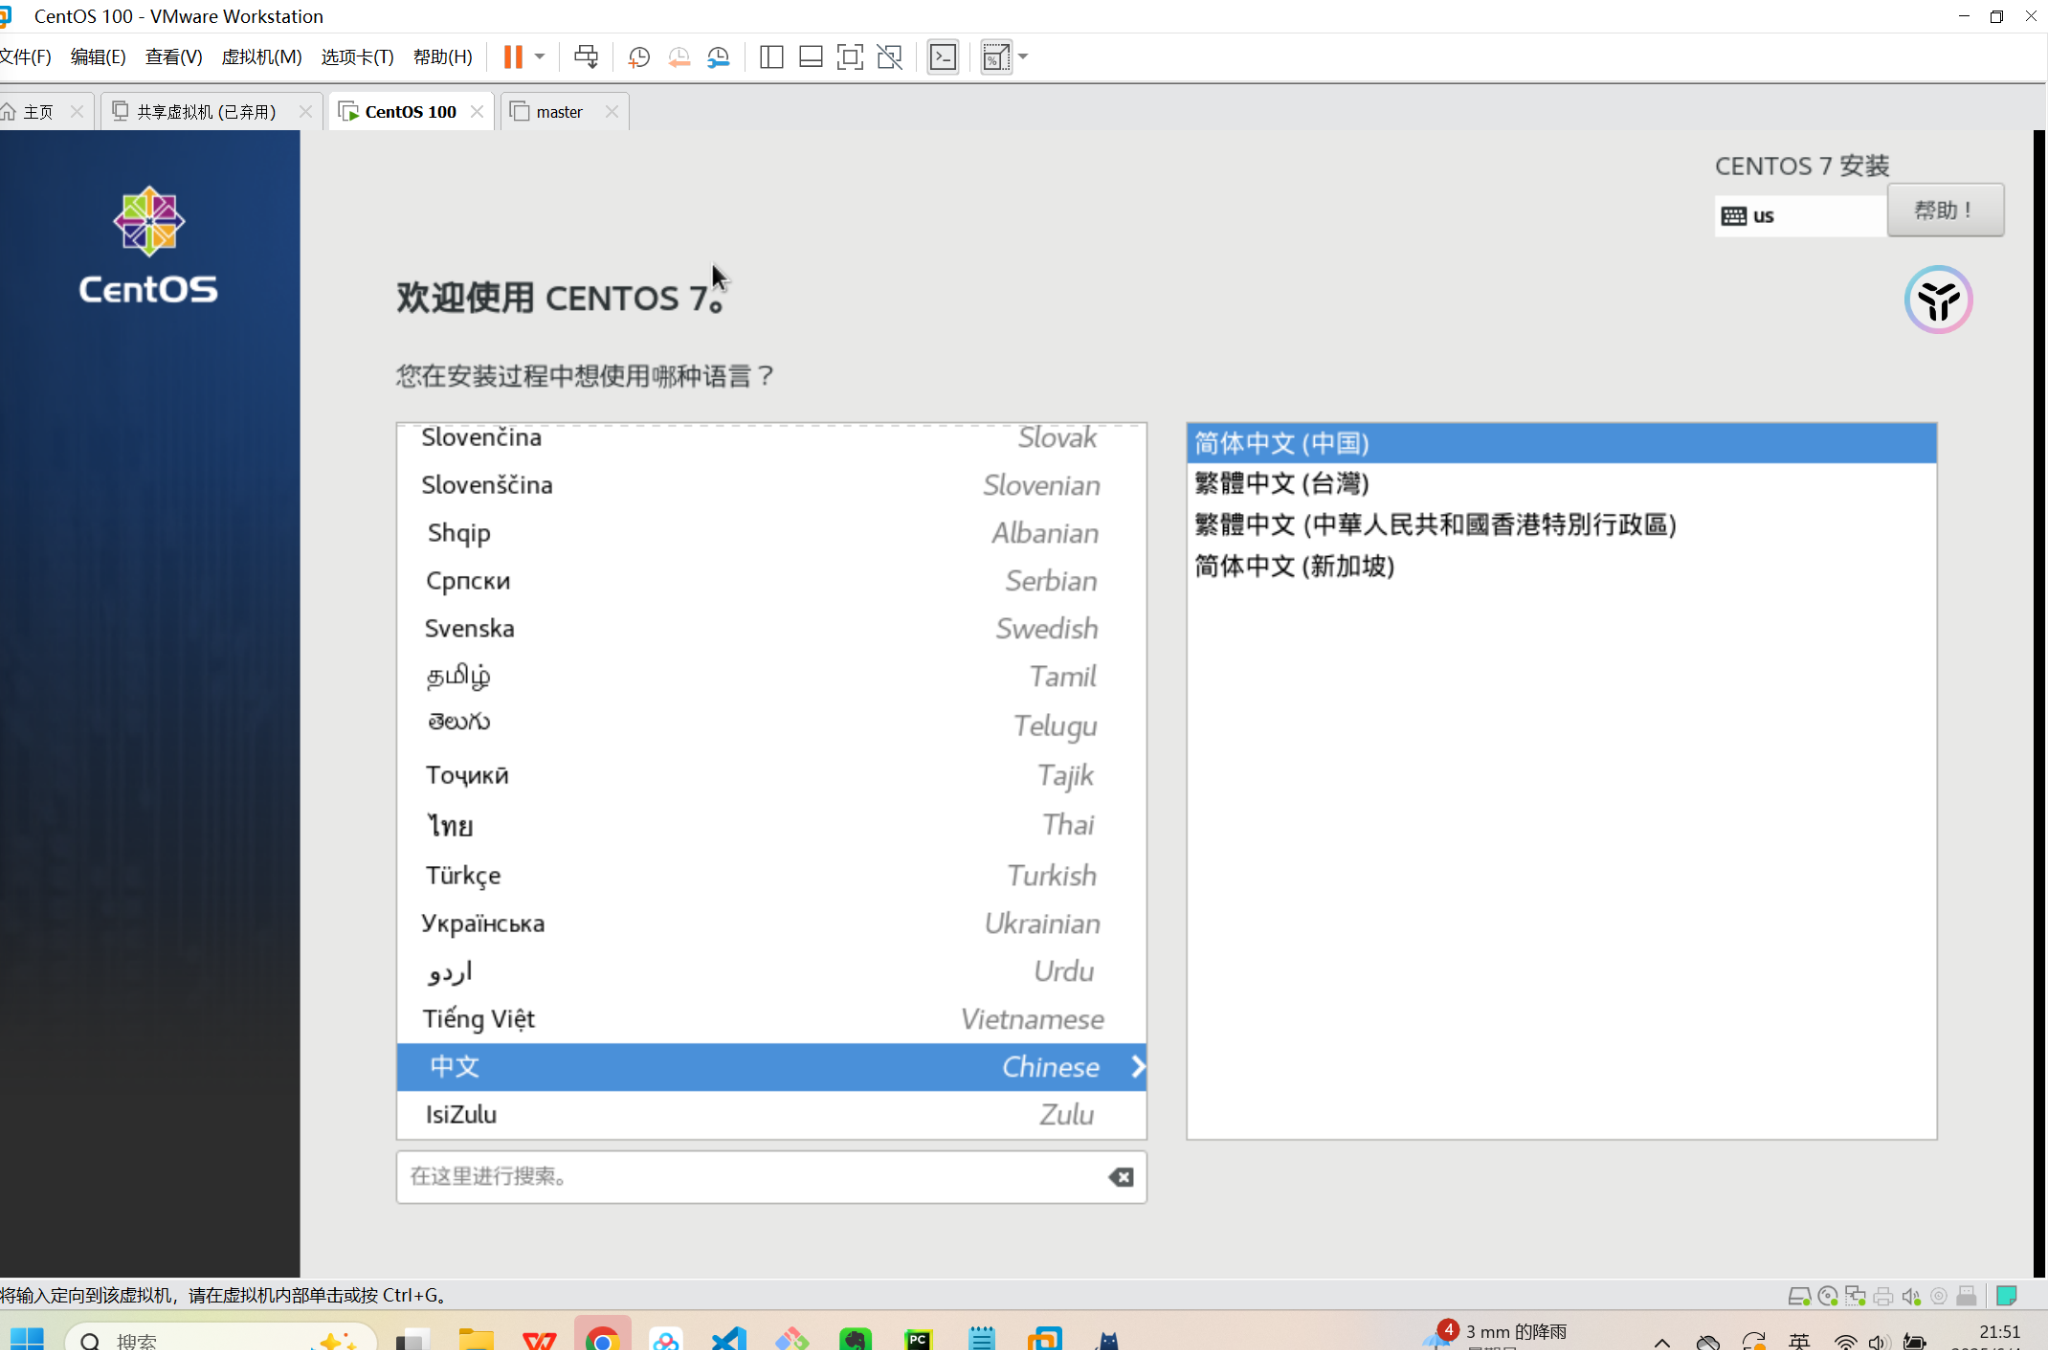Take a snapshot of the VM
The image size is (2048, 1350).
(x=639, y=57)
